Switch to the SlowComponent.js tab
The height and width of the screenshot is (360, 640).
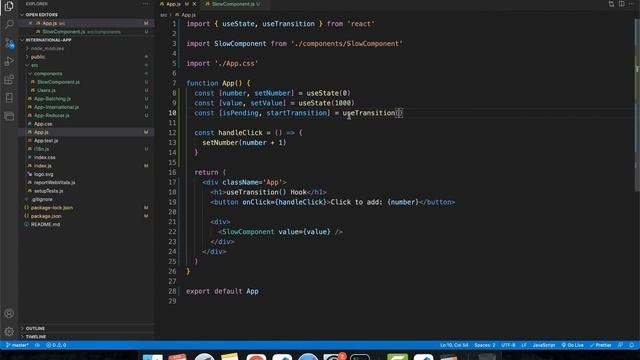click(x=233, y=4)
